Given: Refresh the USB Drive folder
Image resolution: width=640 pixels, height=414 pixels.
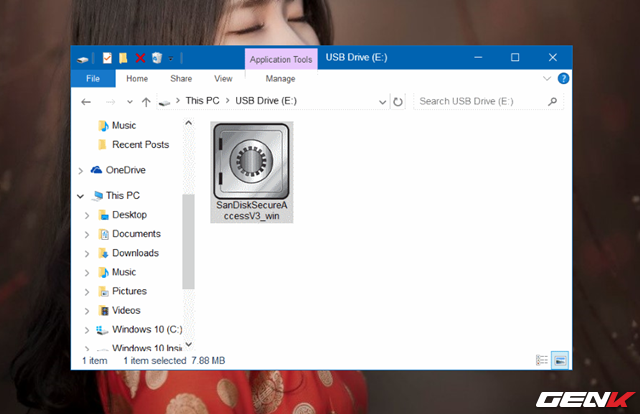Looking at the screenshot, I should tap(398, 102).
